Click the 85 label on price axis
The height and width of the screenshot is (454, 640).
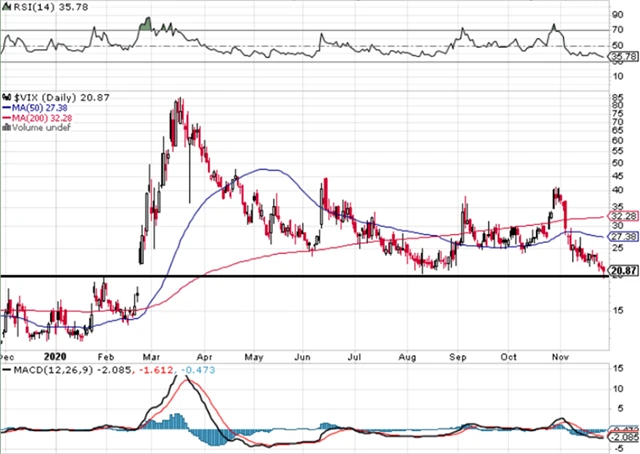tap(616, 98)
